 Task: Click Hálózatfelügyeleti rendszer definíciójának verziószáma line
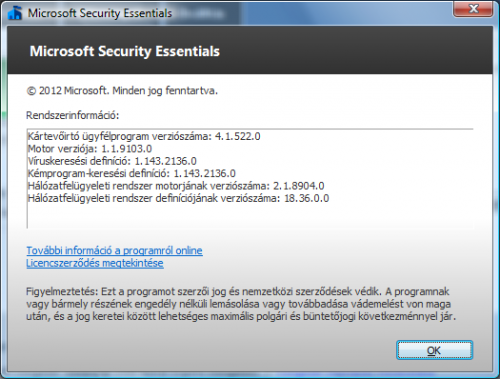tap(178, 198)
